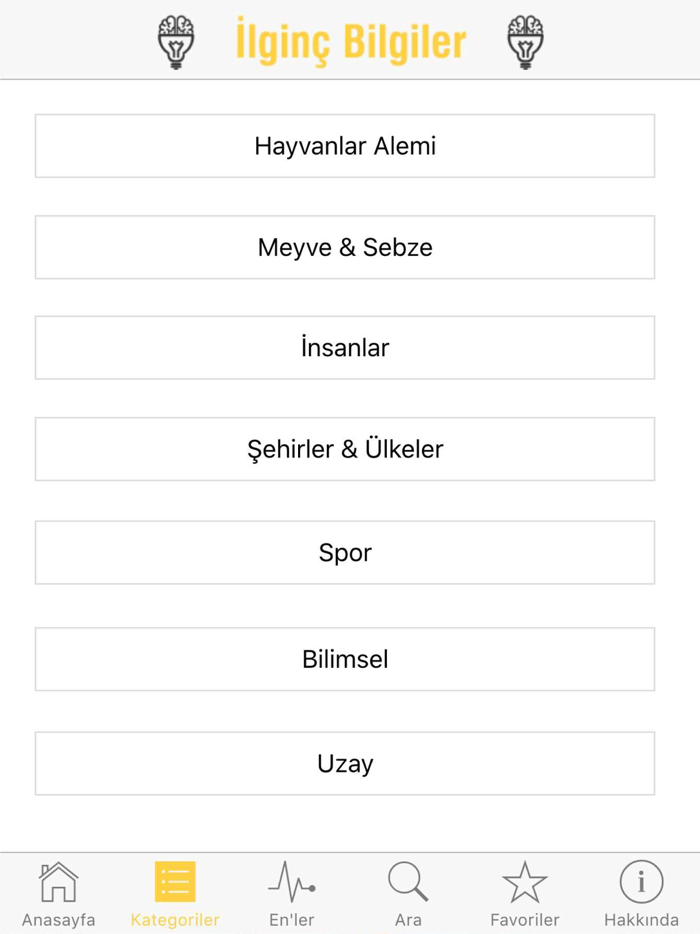
Task: Open the Uzay category
Action: [345, 763]
